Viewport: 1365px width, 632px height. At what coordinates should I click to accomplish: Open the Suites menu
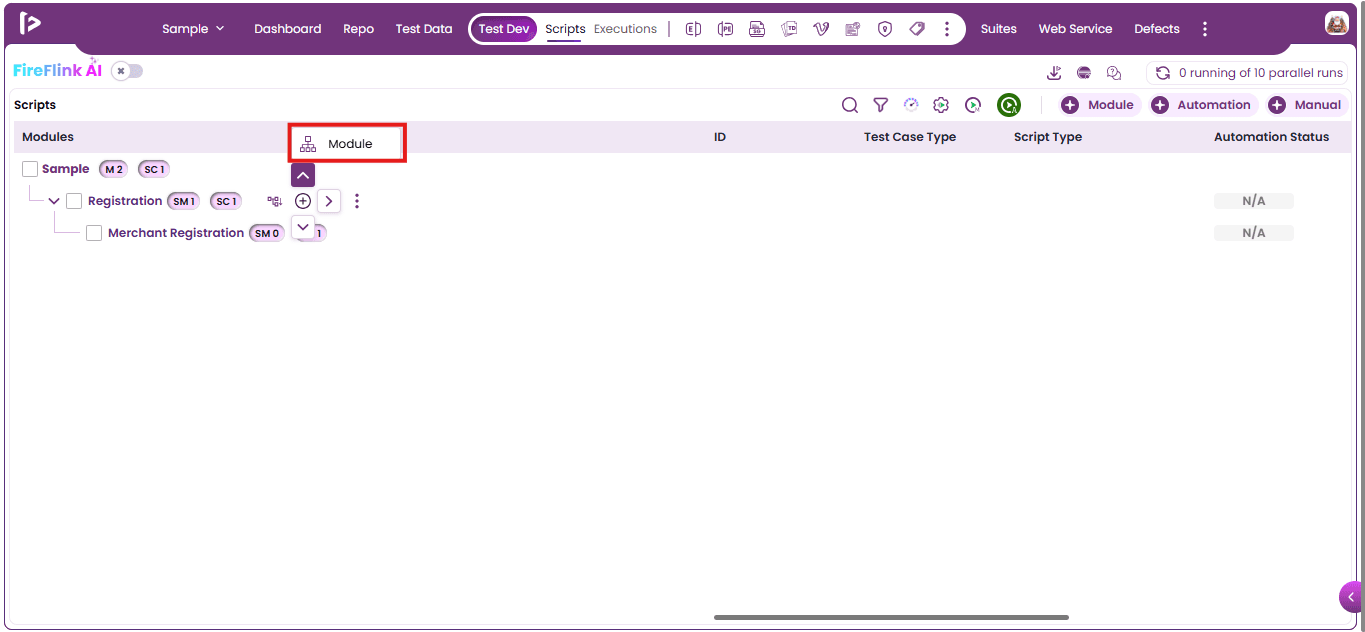pyautogui.click(x=998, y=29)
